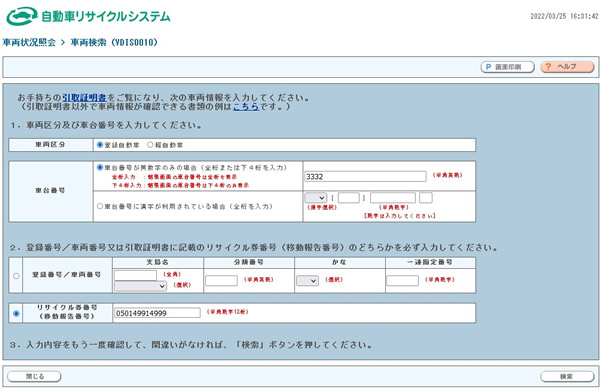
Task: Open the かな selection dropdown
Action: point(307,281)
